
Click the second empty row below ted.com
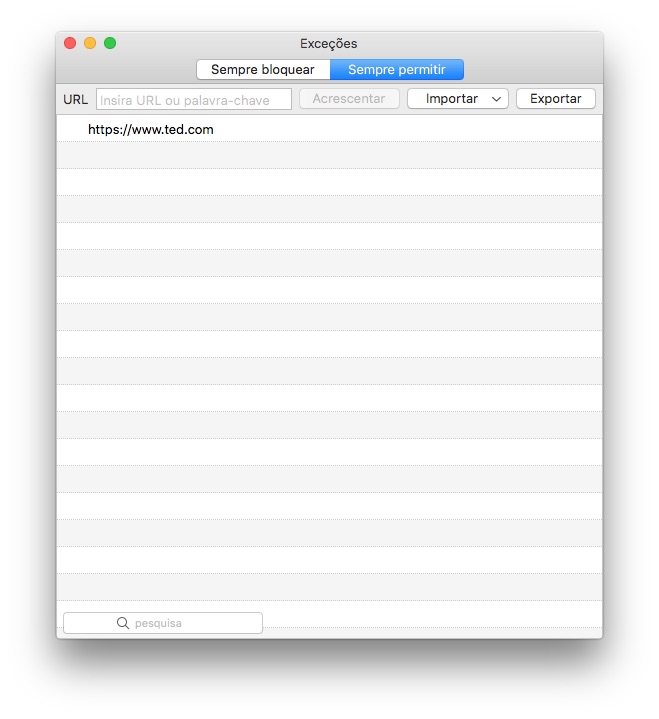(329, 182)
